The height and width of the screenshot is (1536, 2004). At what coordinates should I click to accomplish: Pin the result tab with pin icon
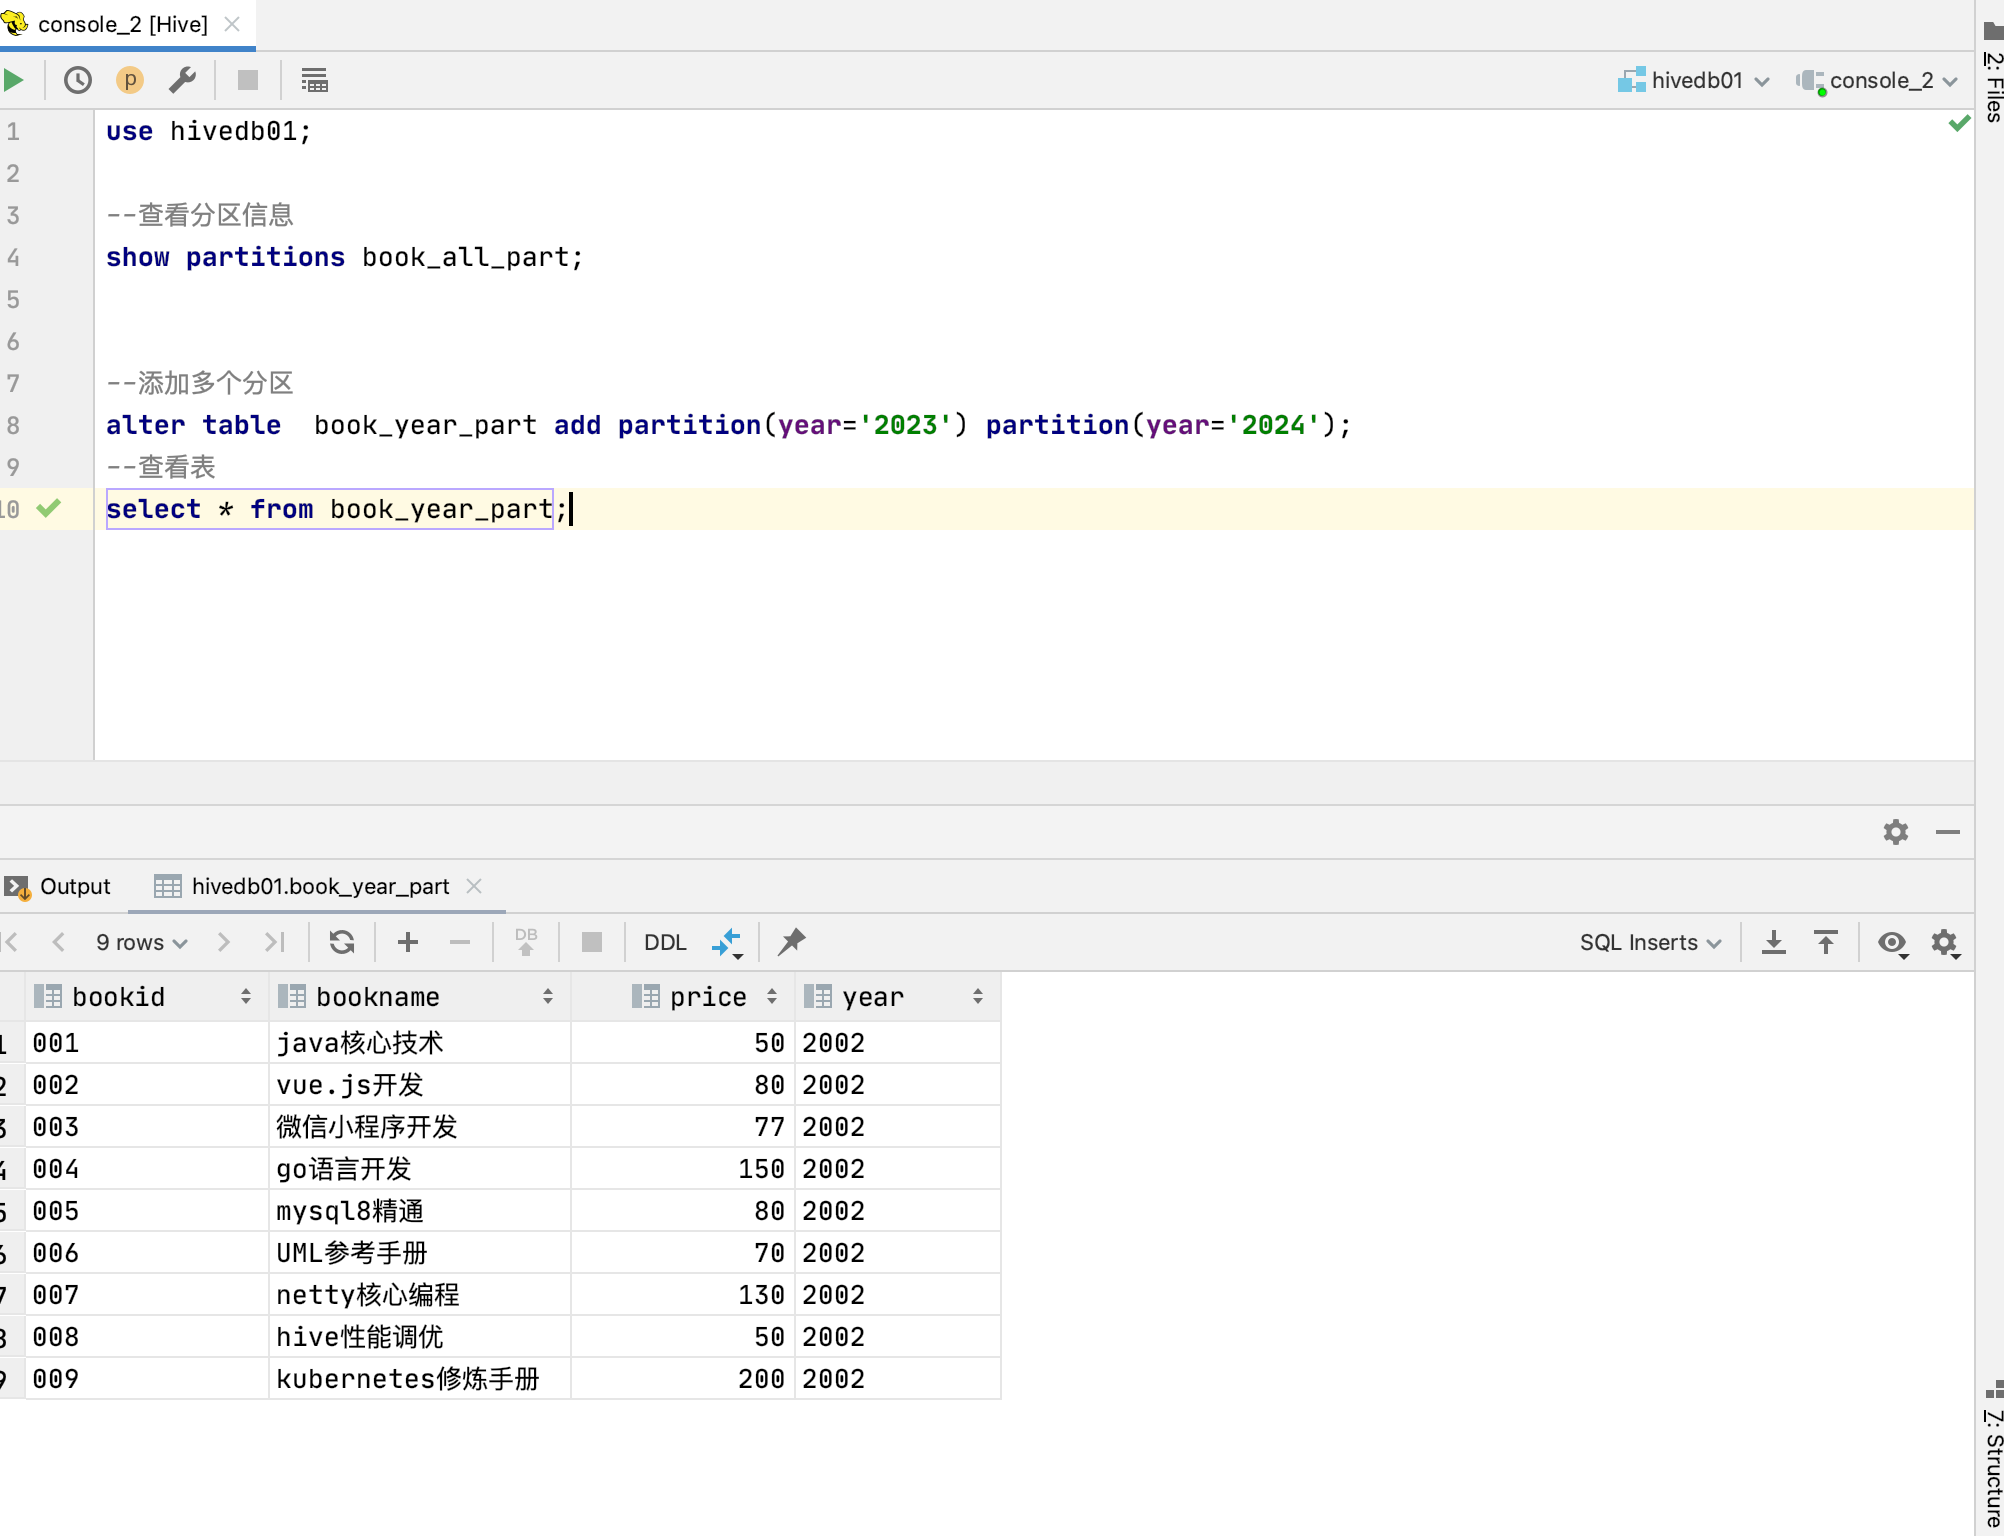(792, 942)
